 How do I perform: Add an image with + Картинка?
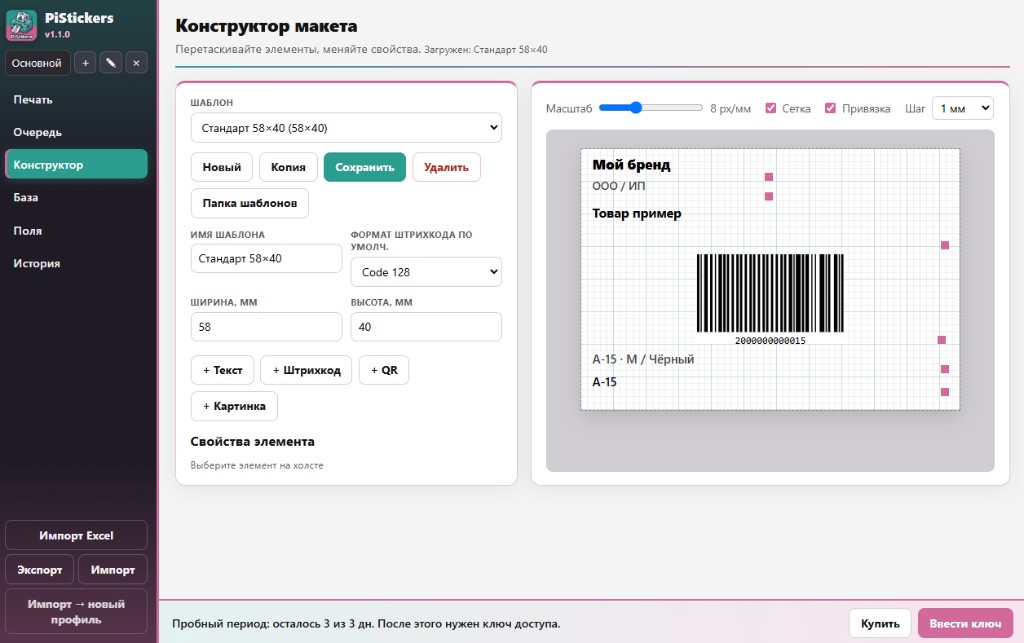click(x=234, y=406)
